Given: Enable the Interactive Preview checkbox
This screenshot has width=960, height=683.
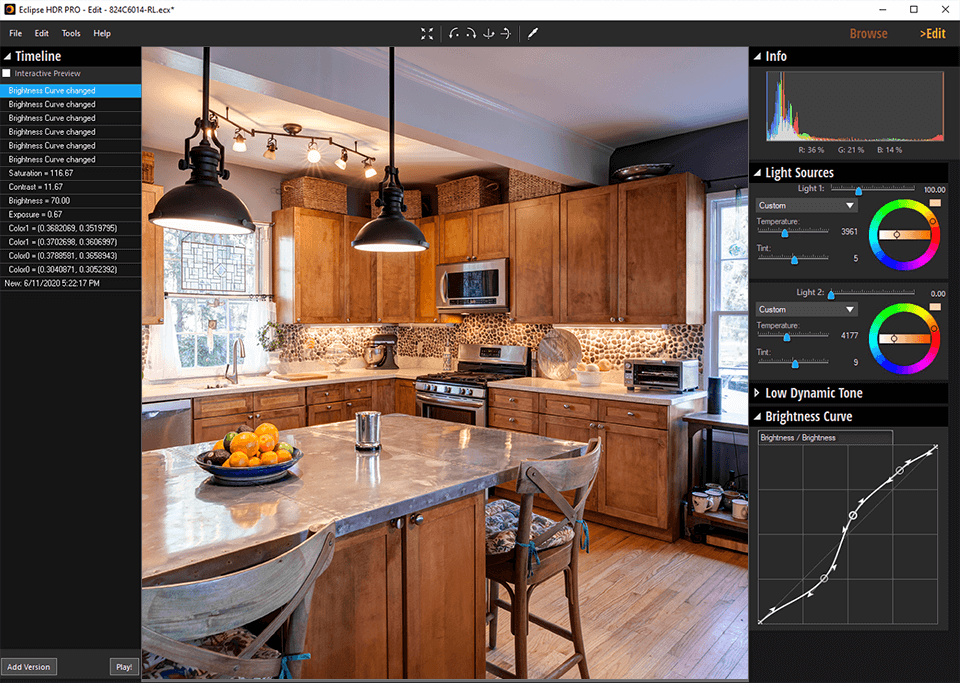Looking at the screenshot, I should 8,73.
